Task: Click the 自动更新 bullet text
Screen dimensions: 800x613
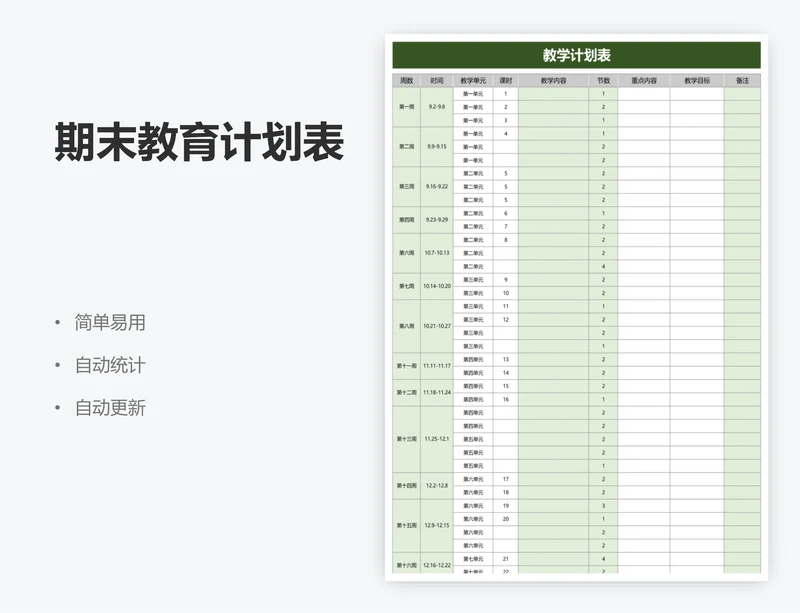Action: click(110, 408)
